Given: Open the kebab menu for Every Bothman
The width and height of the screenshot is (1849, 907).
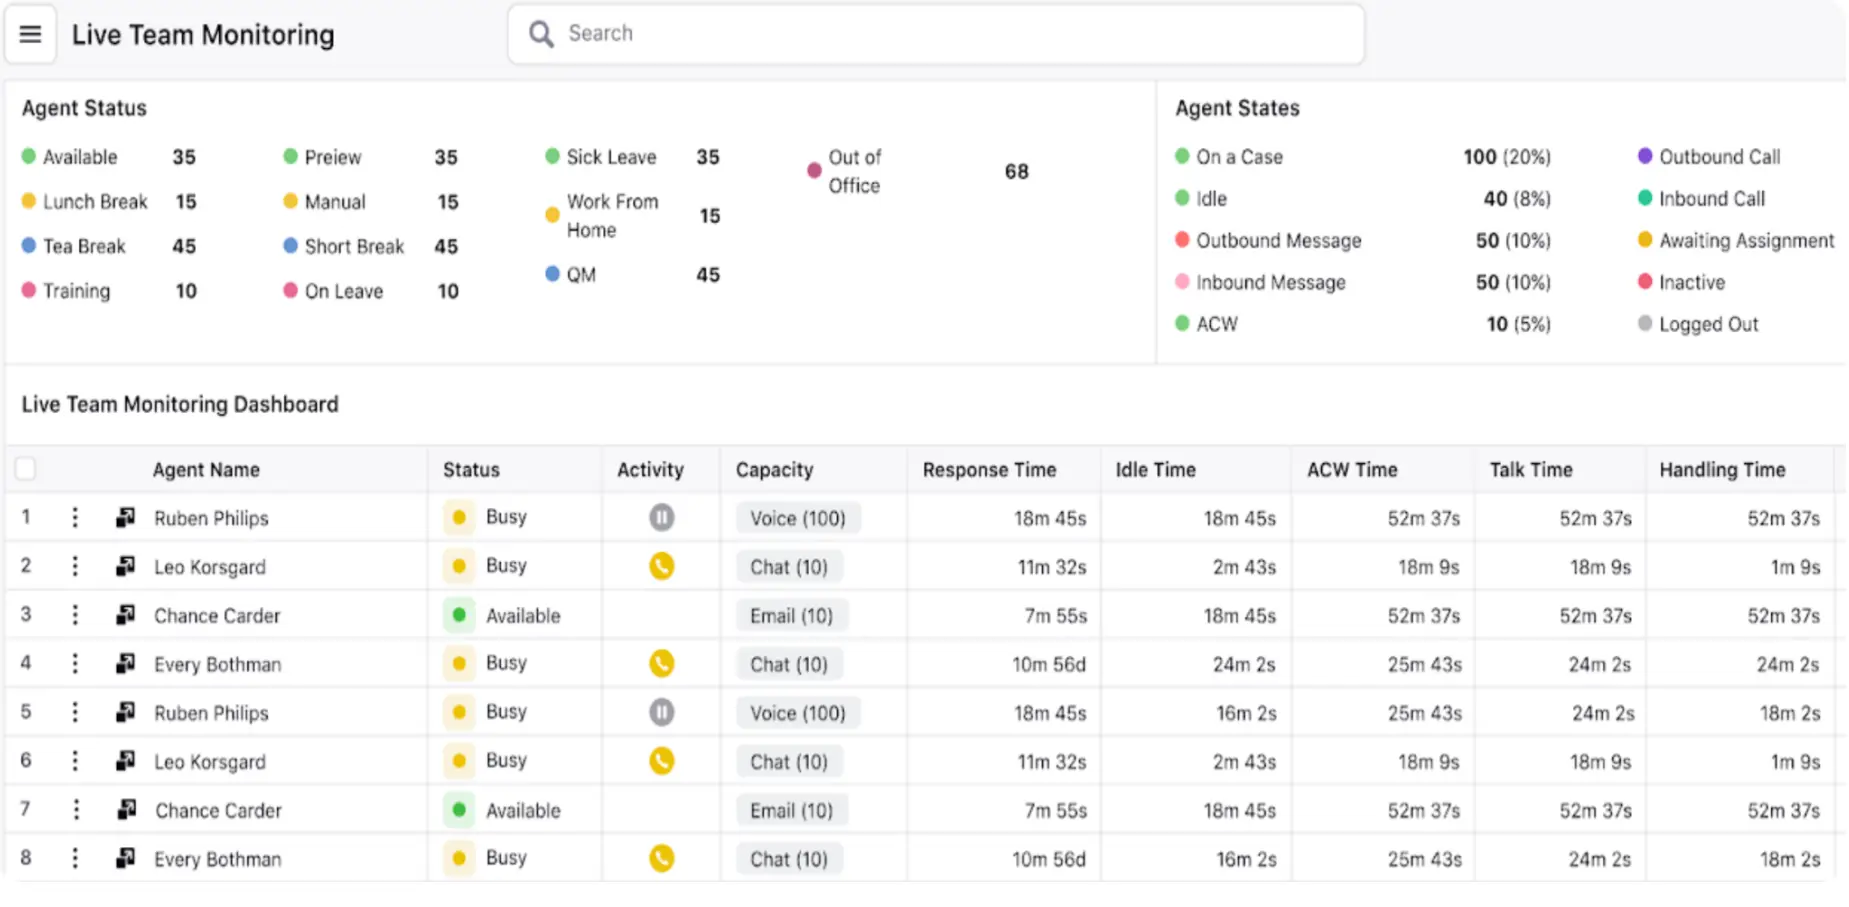Looking at the screenshot, I should (75, 663).
